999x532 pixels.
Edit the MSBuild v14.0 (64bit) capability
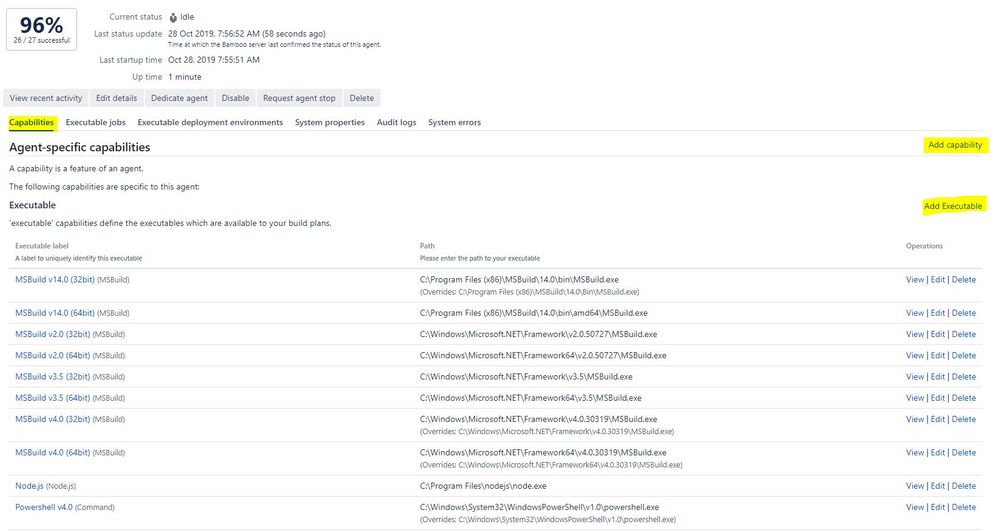(x=938, y=313)
